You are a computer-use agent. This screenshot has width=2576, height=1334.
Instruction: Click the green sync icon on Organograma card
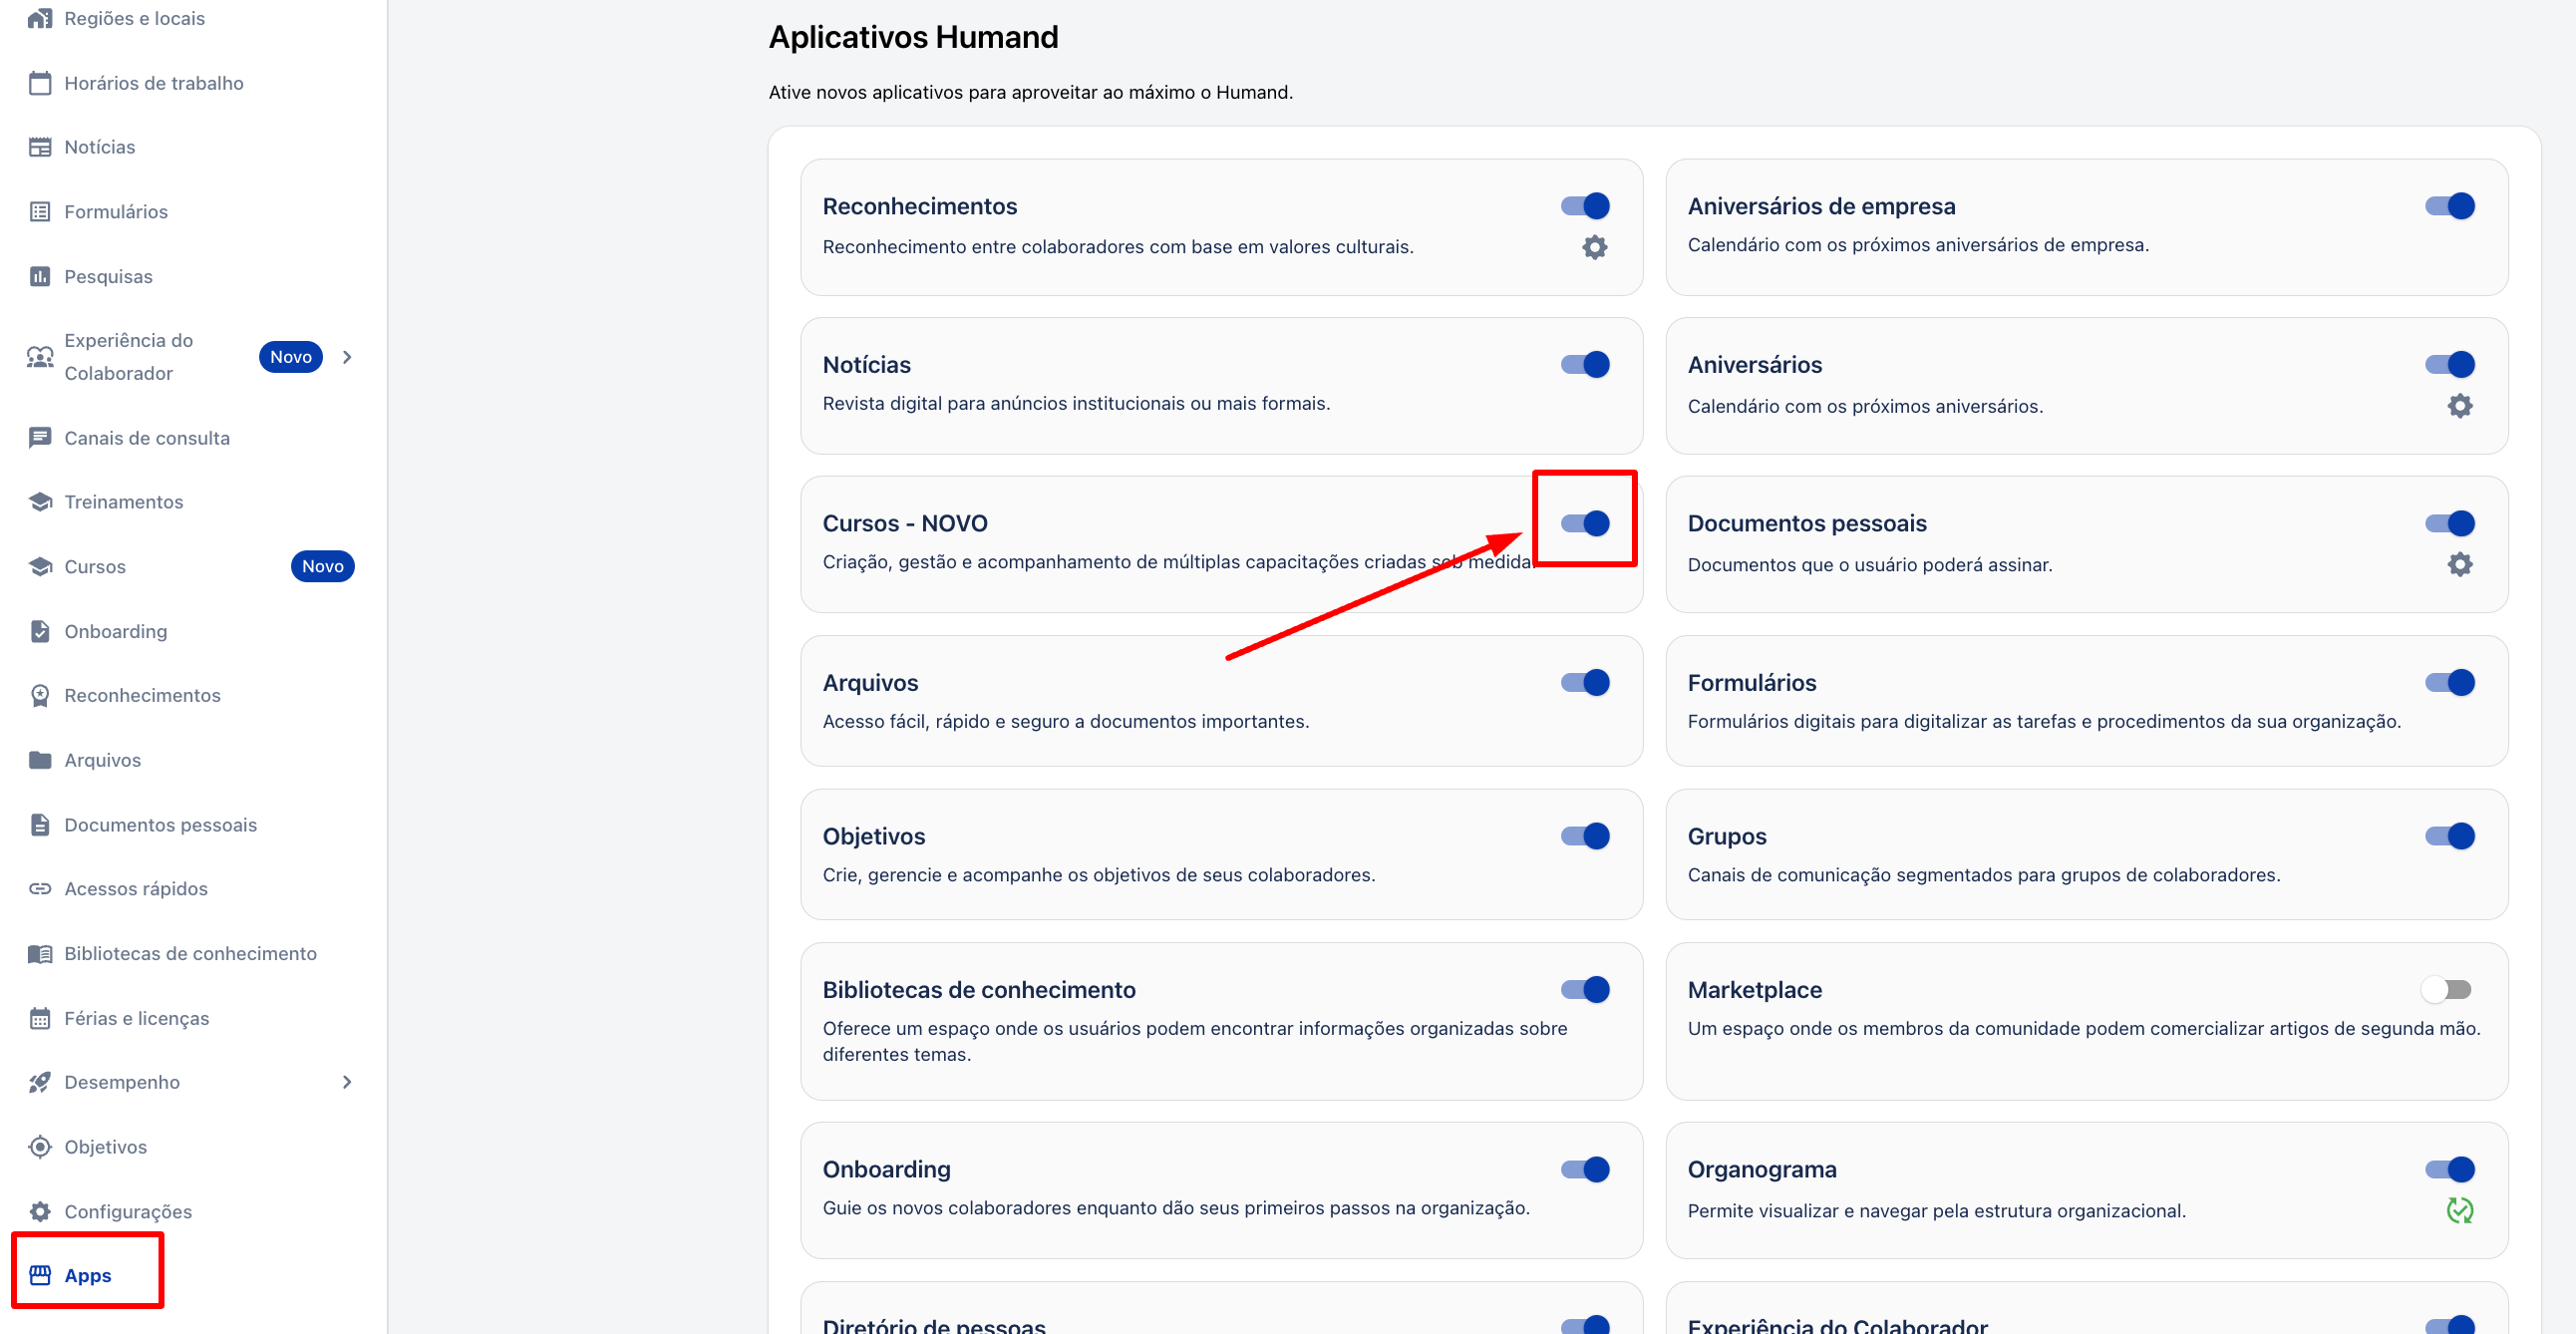(x=2460, y=1211)
